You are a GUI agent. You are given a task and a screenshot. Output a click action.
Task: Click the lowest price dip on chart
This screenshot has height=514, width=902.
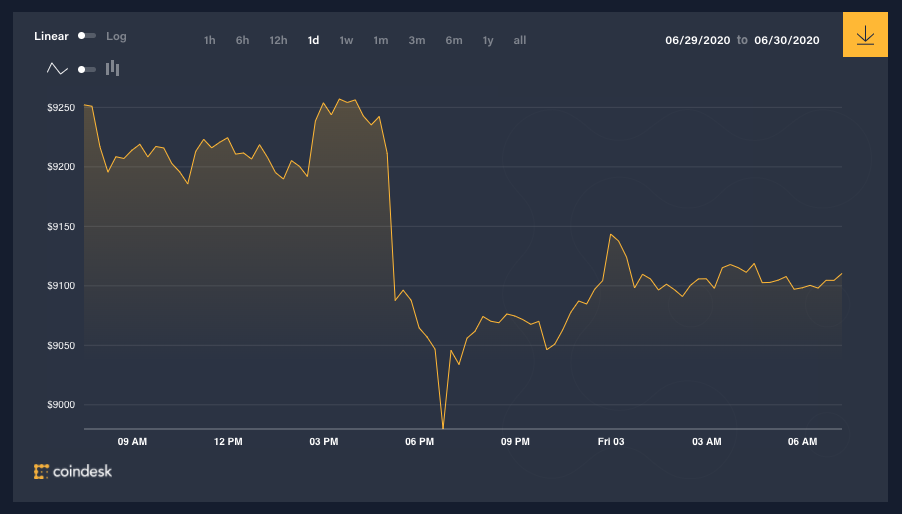point(443,427)
